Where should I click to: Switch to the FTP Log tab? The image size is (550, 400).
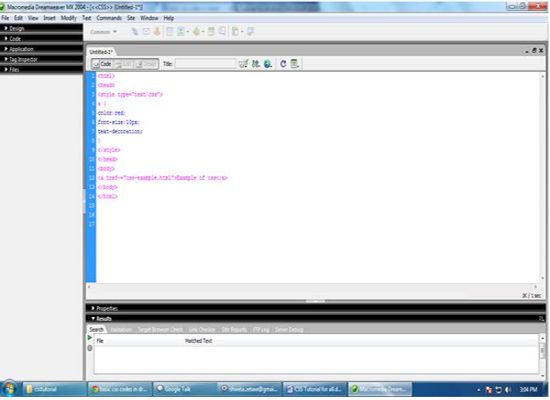coord(261,329)
